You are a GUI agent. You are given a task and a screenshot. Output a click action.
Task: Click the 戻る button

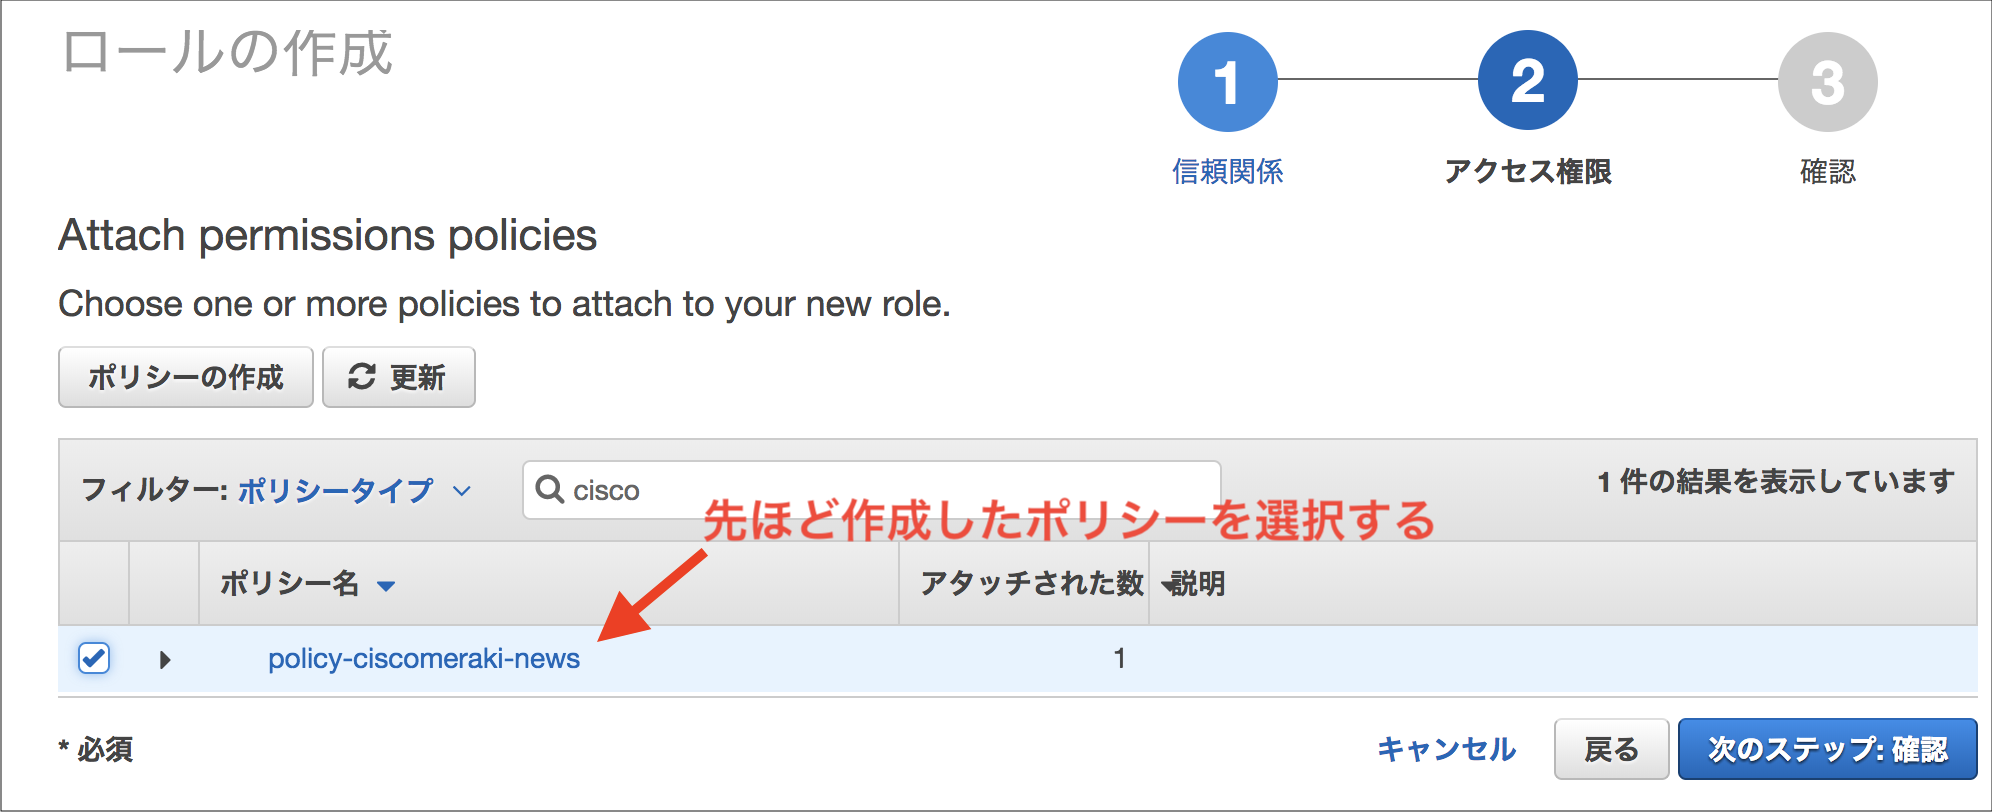click(x=1611, y=749)
